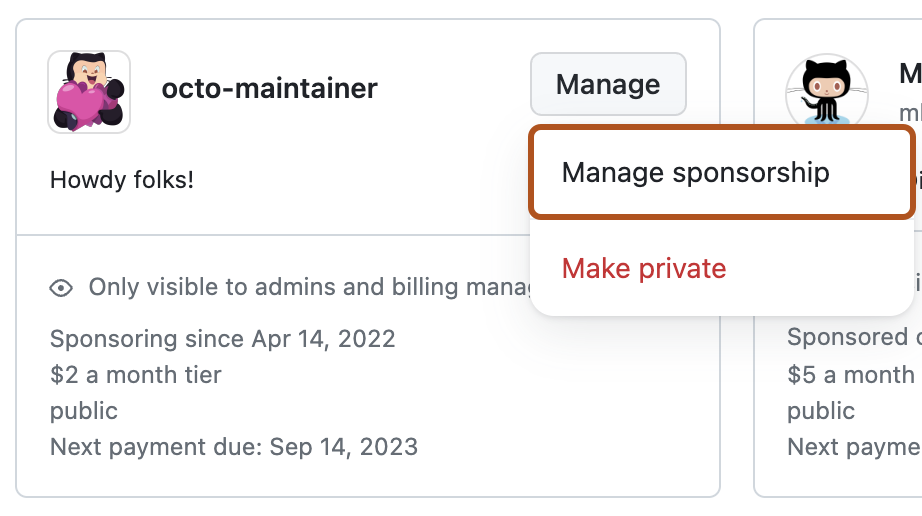Click "Next payment due: Sep 14, 2023"

[234, 446]
